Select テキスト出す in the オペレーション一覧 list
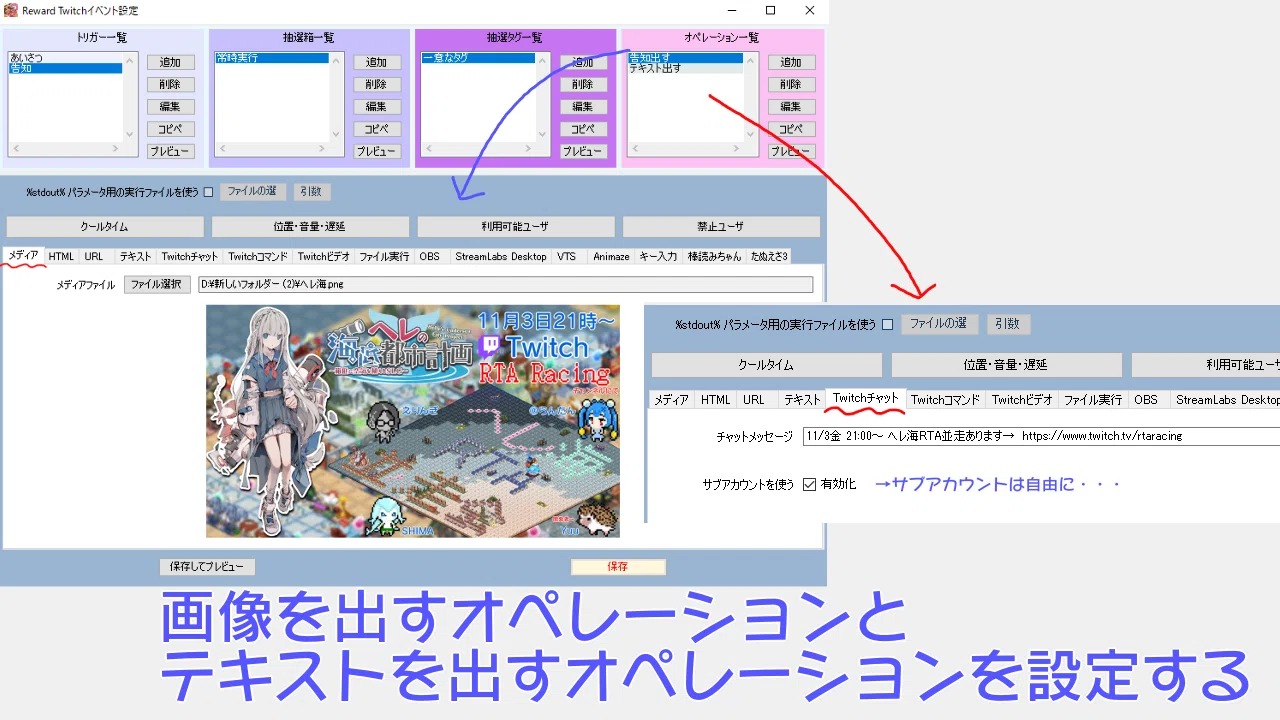This screenshot has height=720, width=1280. click(x=685, y=68)
